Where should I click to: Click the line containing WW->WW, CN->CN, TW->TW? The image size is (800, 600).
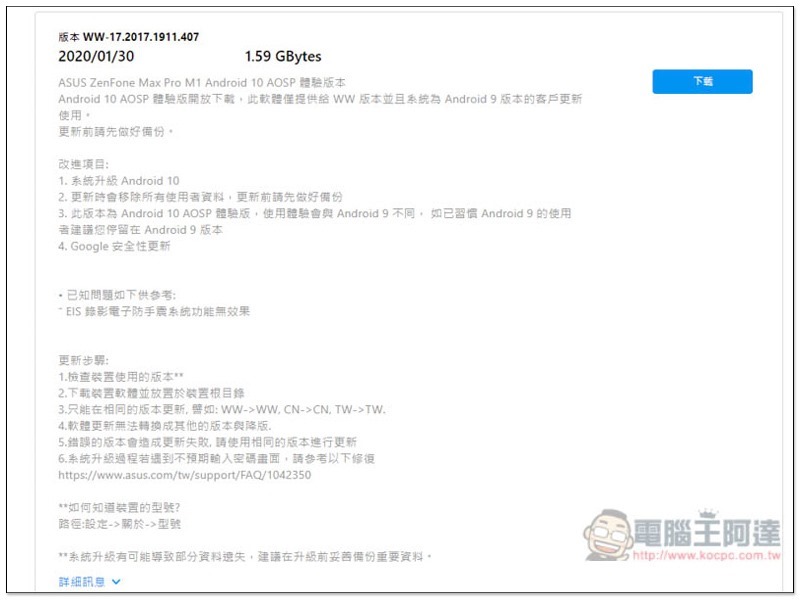pos(222,410)
